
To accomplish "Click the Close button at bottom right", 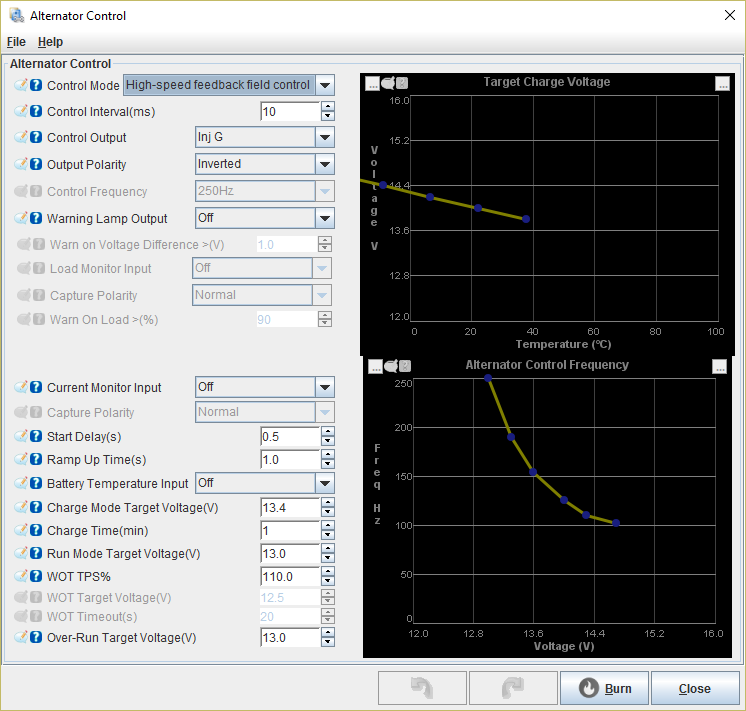I will pyautogui.click(x=694, y=688).
